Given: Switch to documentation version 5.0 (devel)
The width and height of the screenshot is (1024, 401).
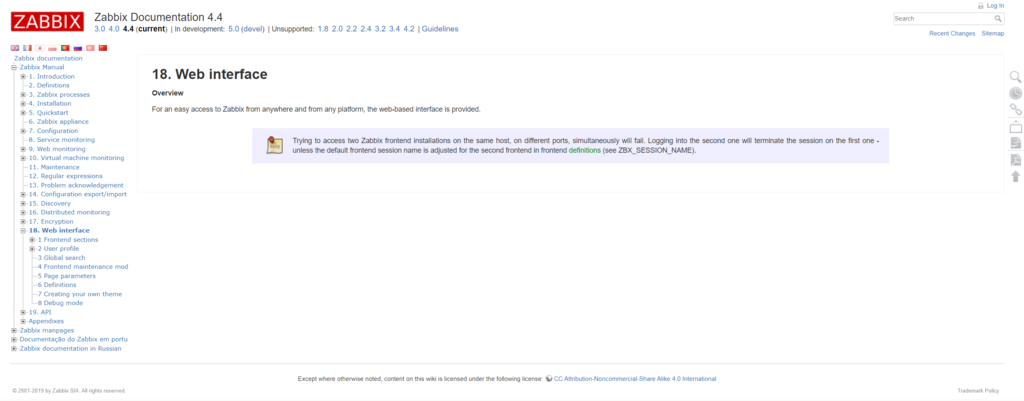Looking at the screenshot, I should pyautogui.click(x=246, y=29).
